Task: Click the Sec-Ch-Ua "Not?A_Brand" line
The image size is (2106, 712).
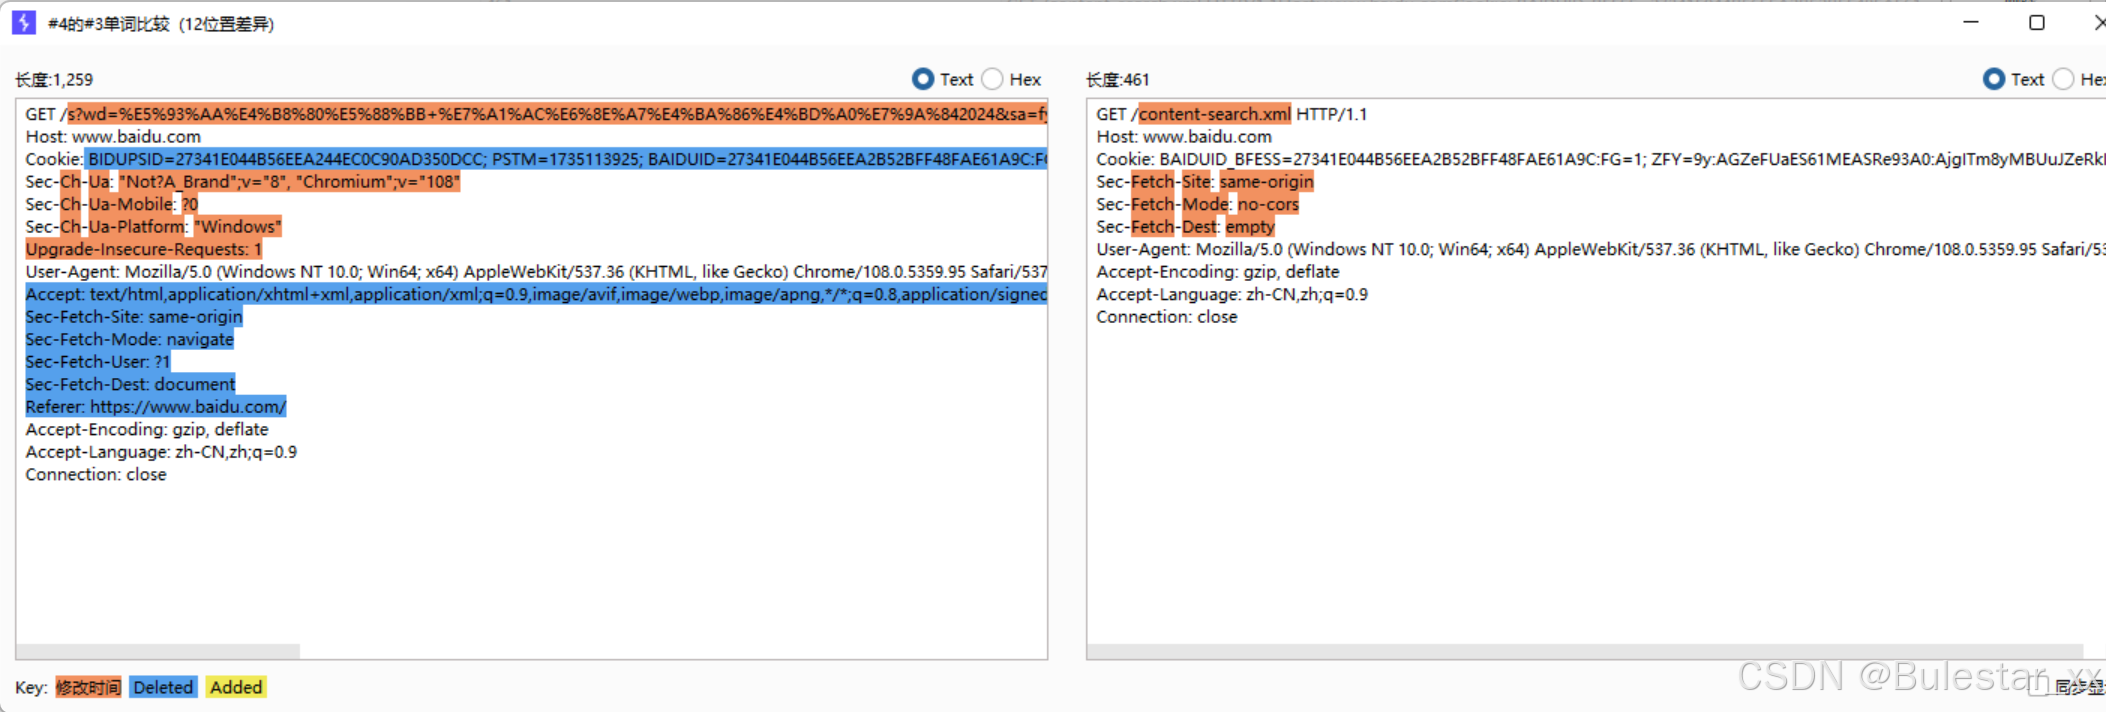Action: [243, 182]
